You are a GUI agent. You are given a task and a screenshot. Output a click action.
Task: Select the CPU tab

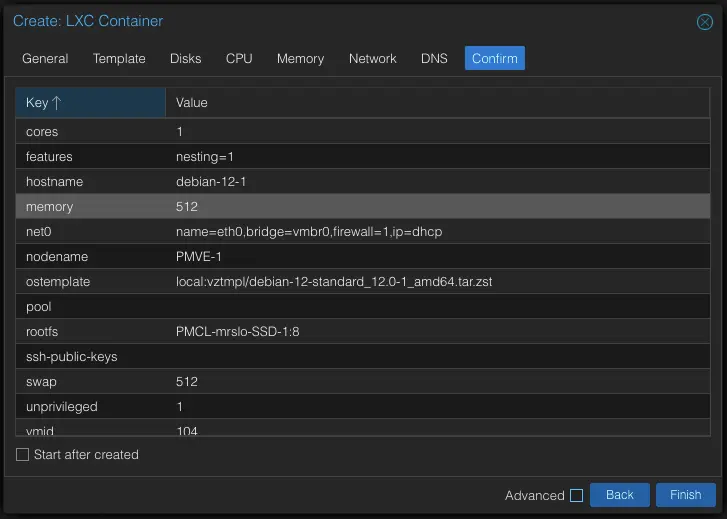(x=239, y=59)
